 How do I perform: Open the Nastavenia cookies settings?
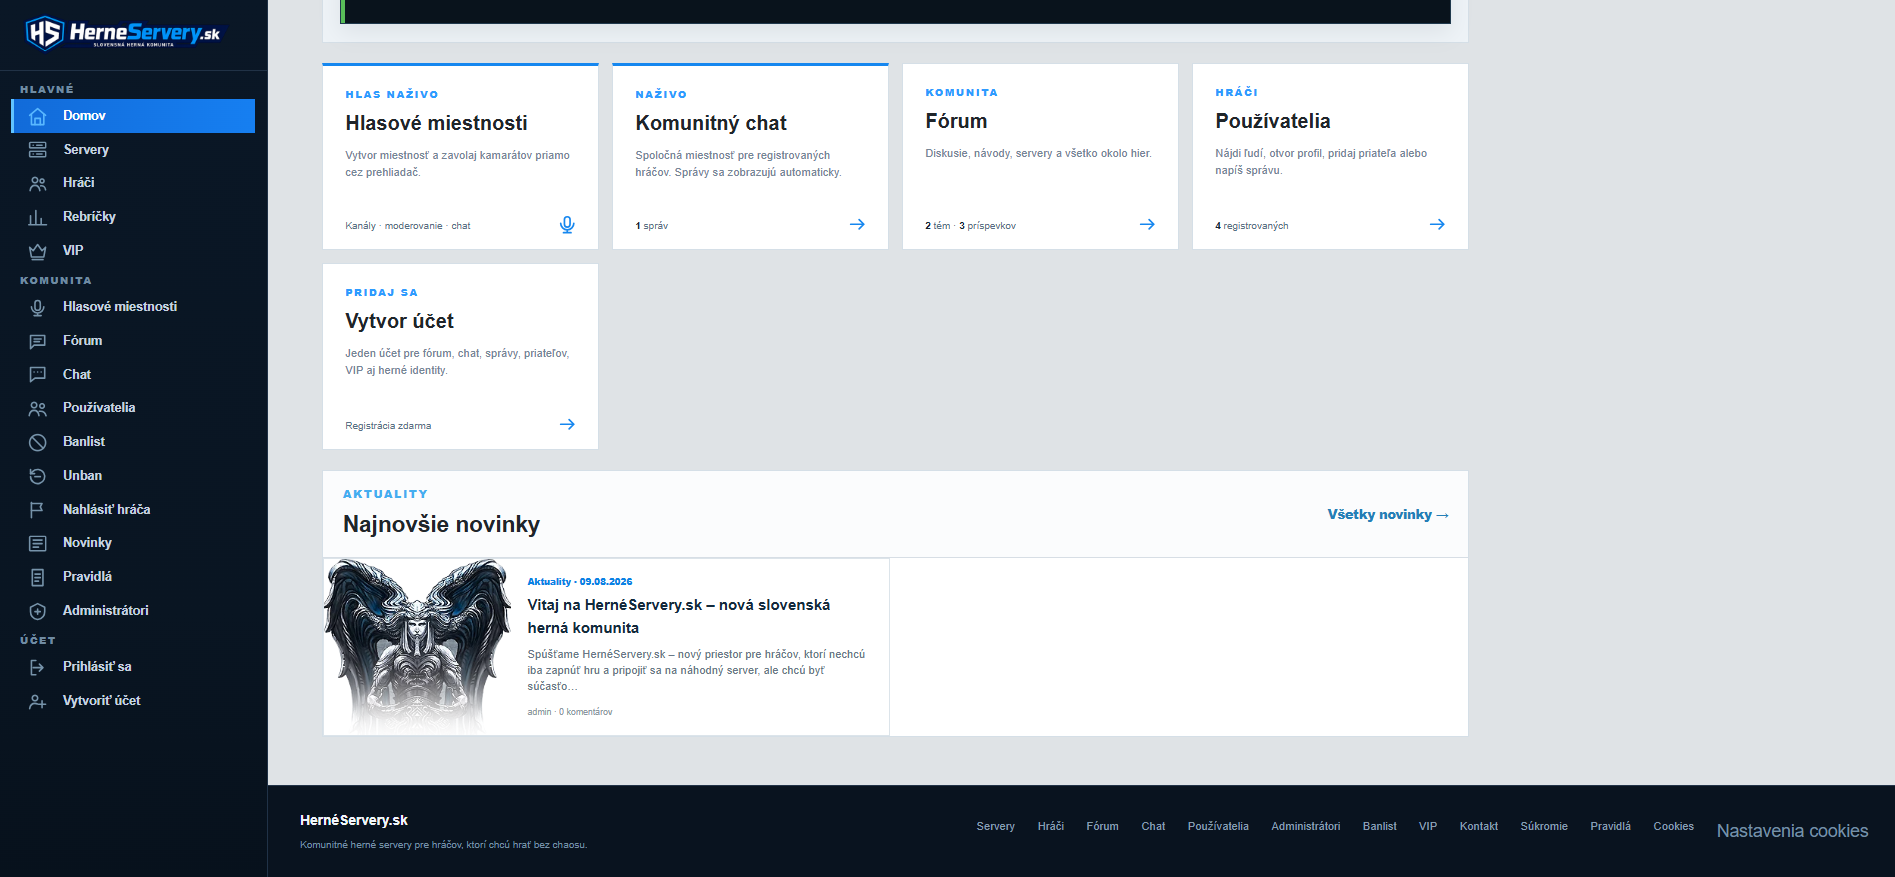point(1792,831)
